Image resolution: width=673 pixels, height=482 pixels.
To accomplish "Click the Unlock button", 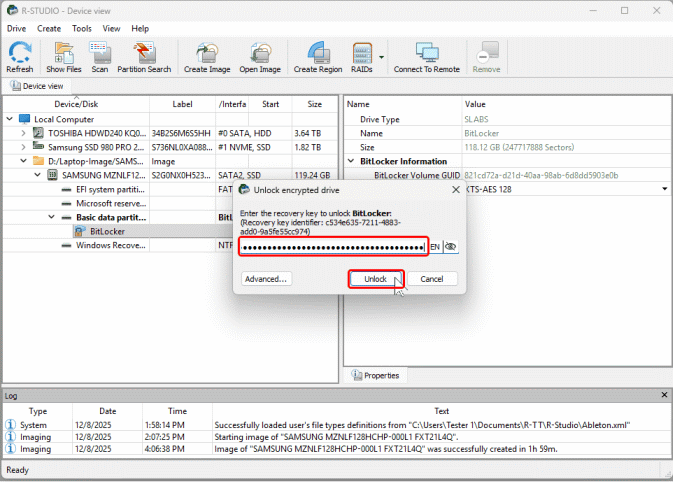I will (x=376, y=279).
